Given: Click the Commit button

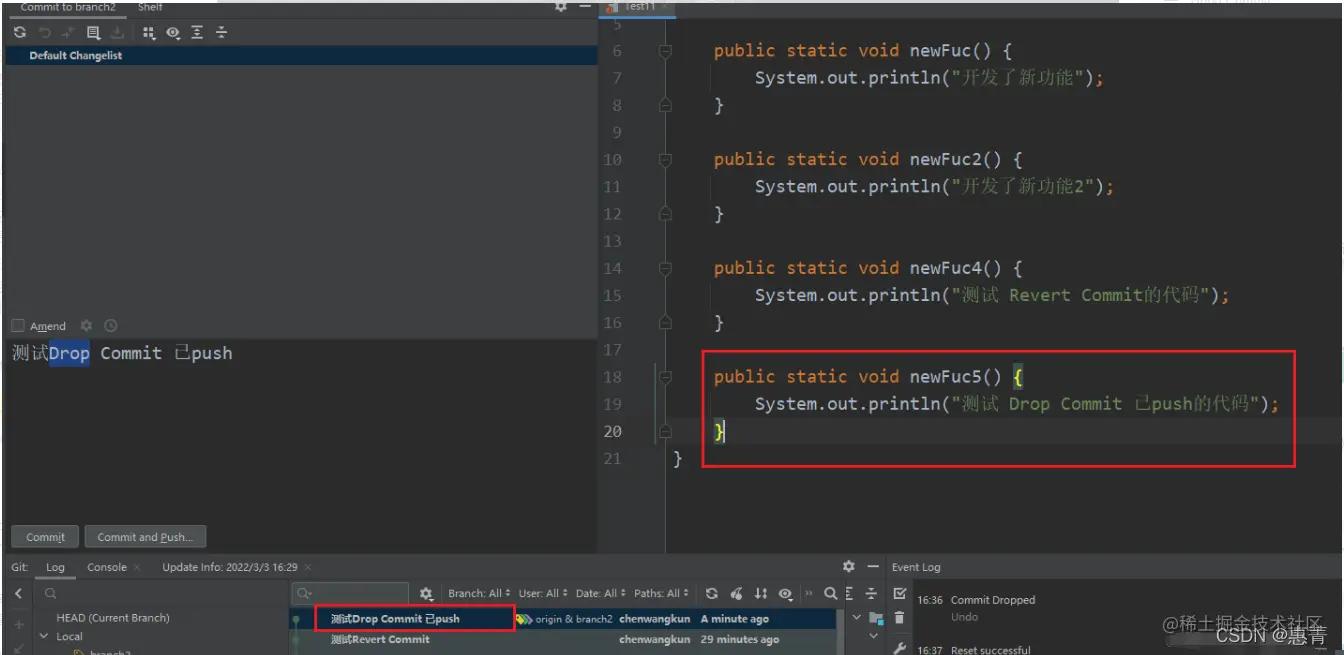Looking at the screenshot, I should point(45,537).
